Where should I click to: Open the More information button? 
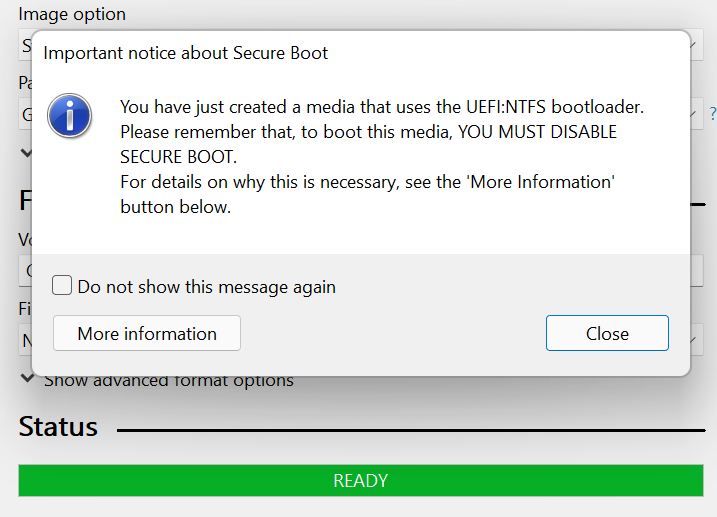[x=146, y=334]
